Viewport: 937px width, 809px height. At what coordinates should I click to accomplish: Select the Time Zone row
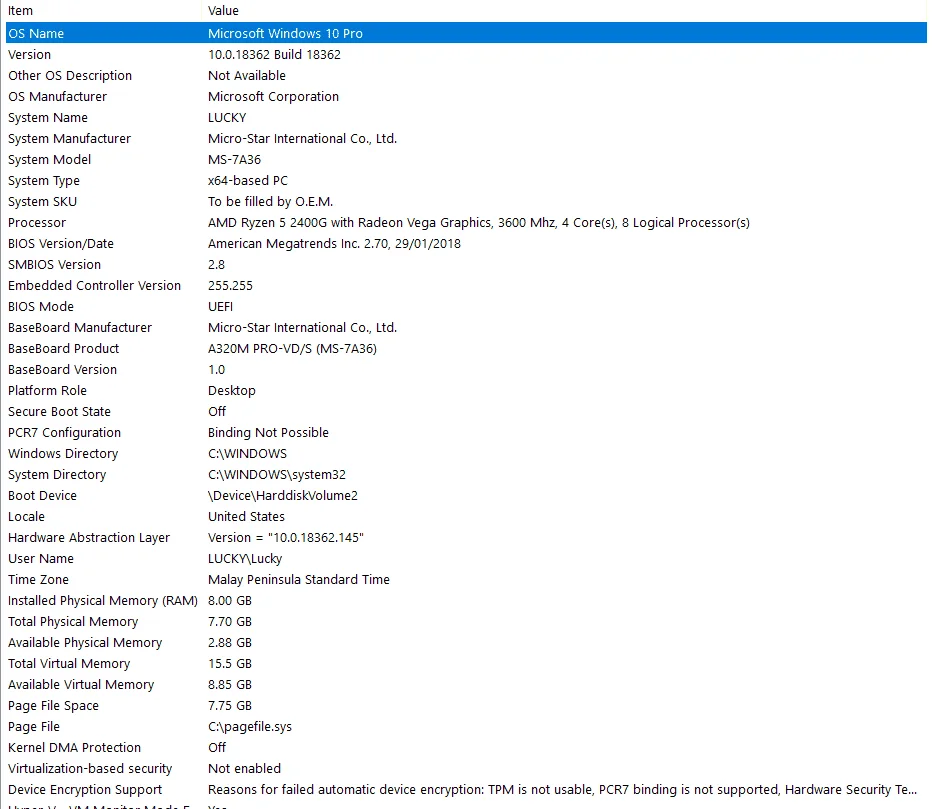tap(466, 580)
